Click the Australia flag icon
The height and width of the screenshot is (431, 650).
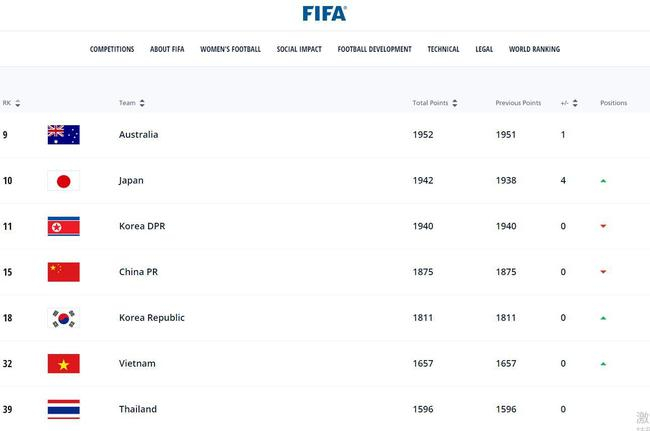tap(63, 135)
